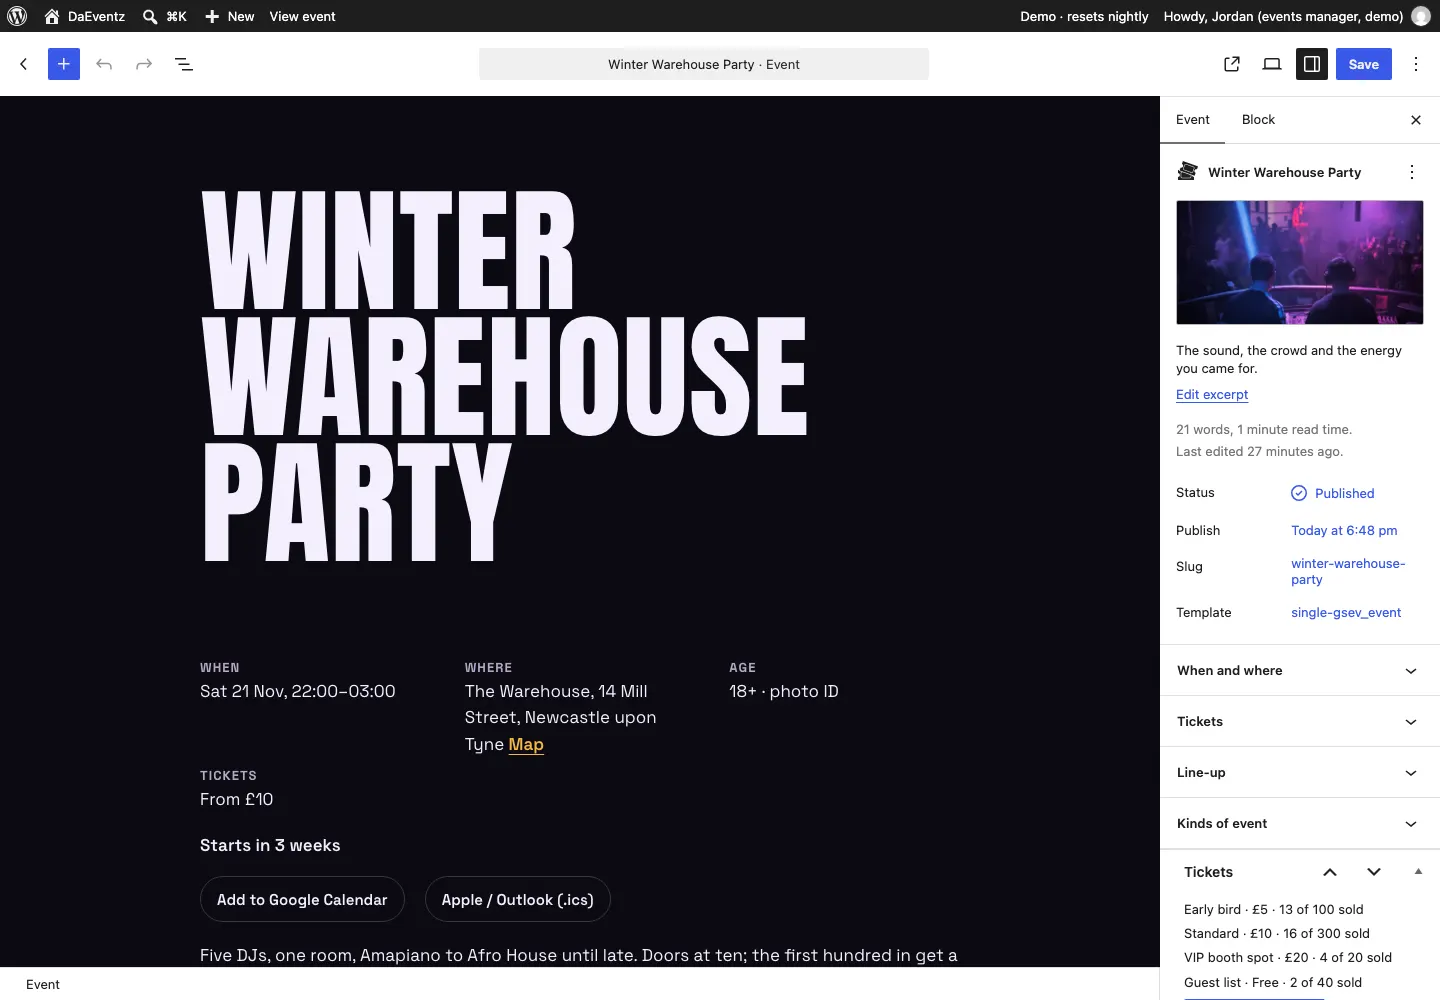Expand the Kinds of event panel

[1300, 824]
